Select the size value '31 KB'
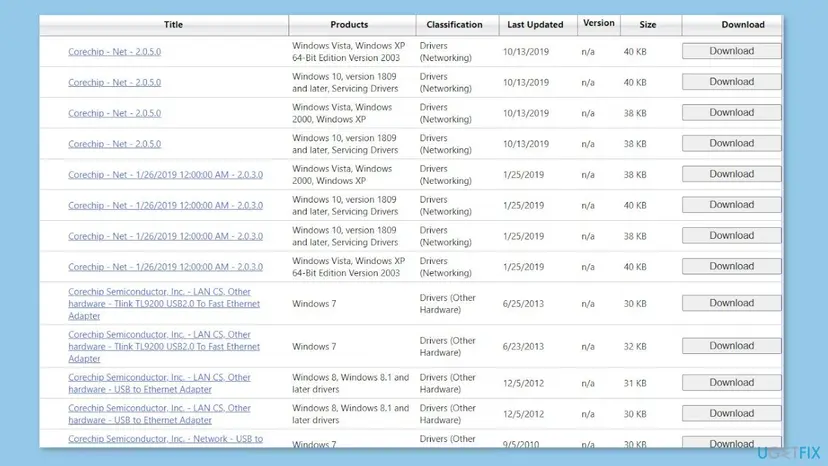Image resolution: width=828 pixels, height=466 pixels. click(x=635, y=384)
